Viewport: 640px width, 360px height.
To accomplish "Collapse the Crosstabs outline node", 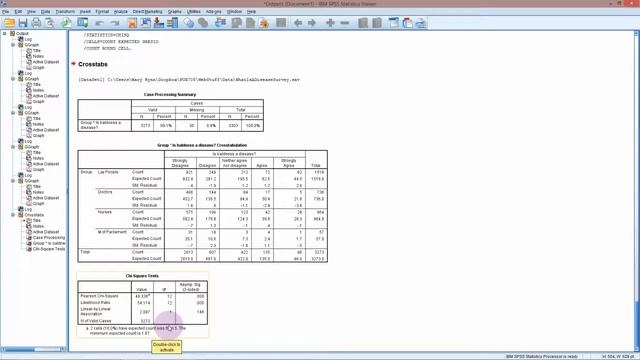I will 13,215.
